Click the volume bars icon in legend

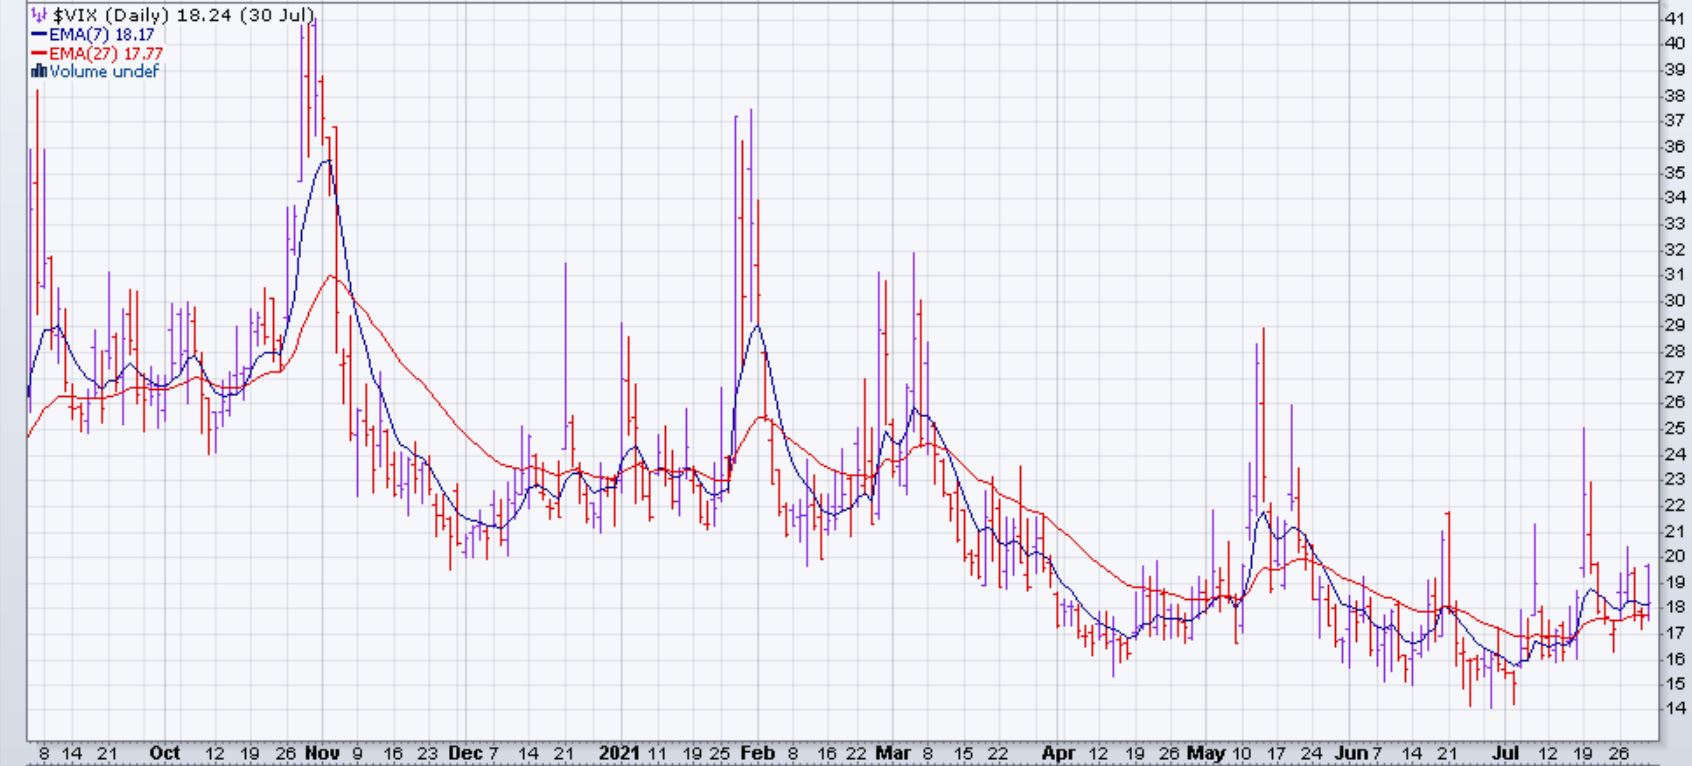(39, 72)
